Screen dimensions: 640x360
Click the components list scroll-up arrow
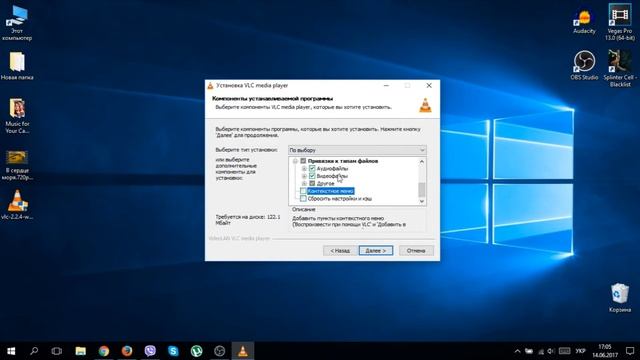coord(422,162)
